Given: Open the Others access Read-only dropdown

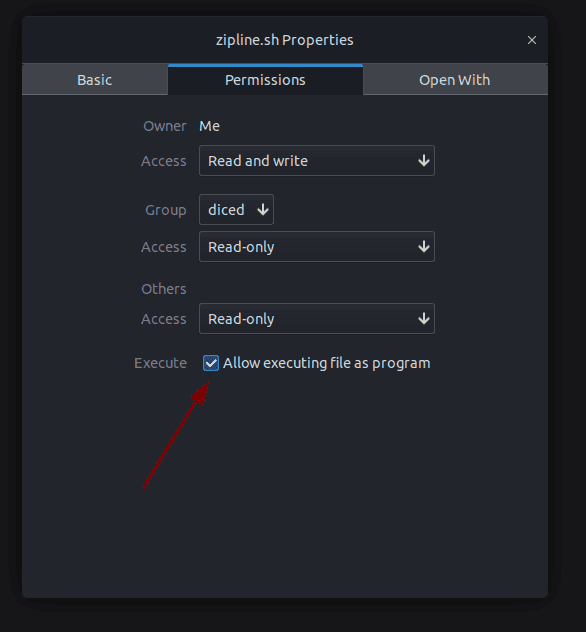Looking at the screenshot, I should point(317,319).
